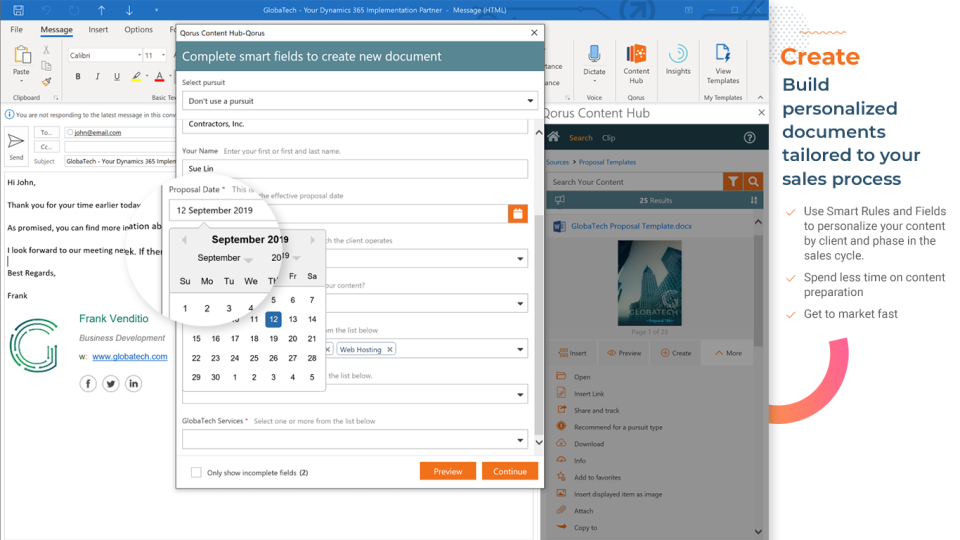Click the sort results icon
Screen dimensions: 960x540
coord(754,200)
